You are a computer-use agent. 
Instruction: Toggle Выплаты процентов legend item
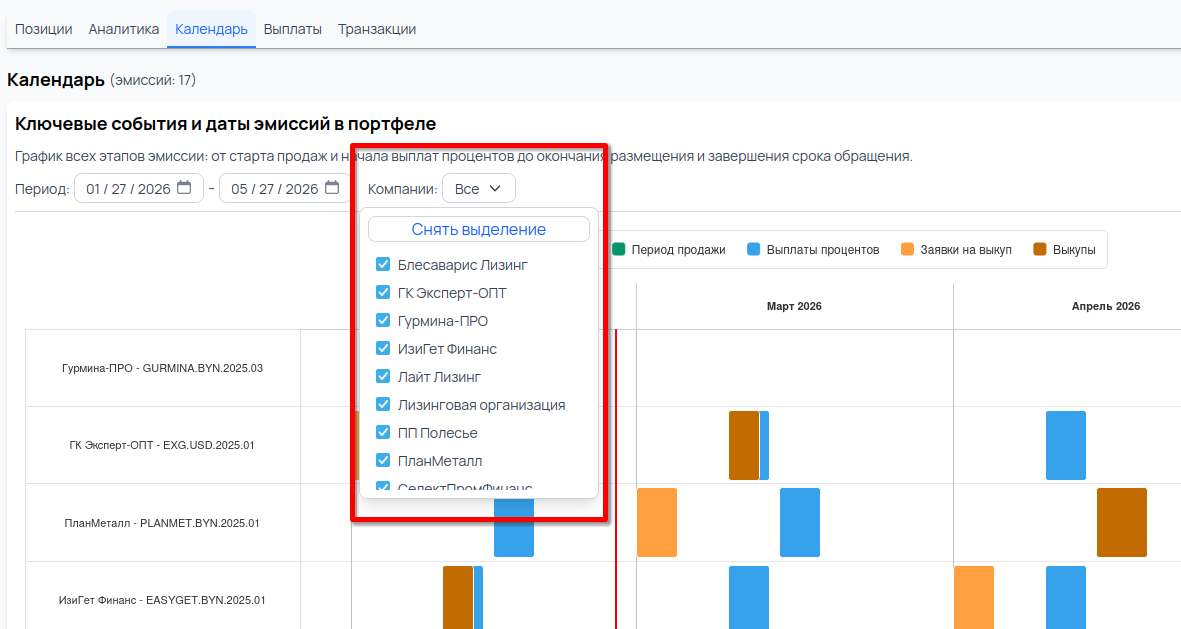tap(812, 249)
